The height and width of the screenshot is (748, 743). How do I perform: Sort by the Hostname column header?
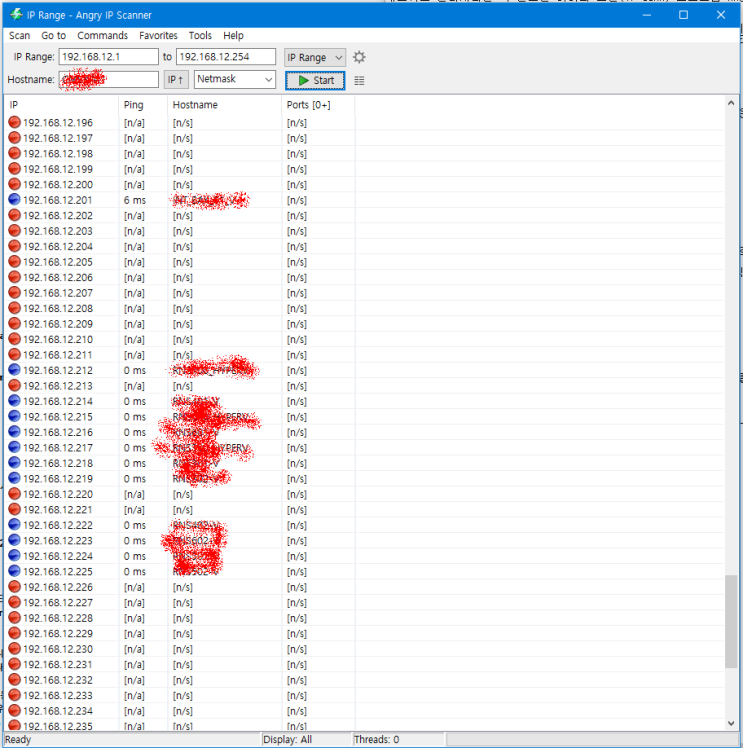pyautogui.click(x=225, y=104)
